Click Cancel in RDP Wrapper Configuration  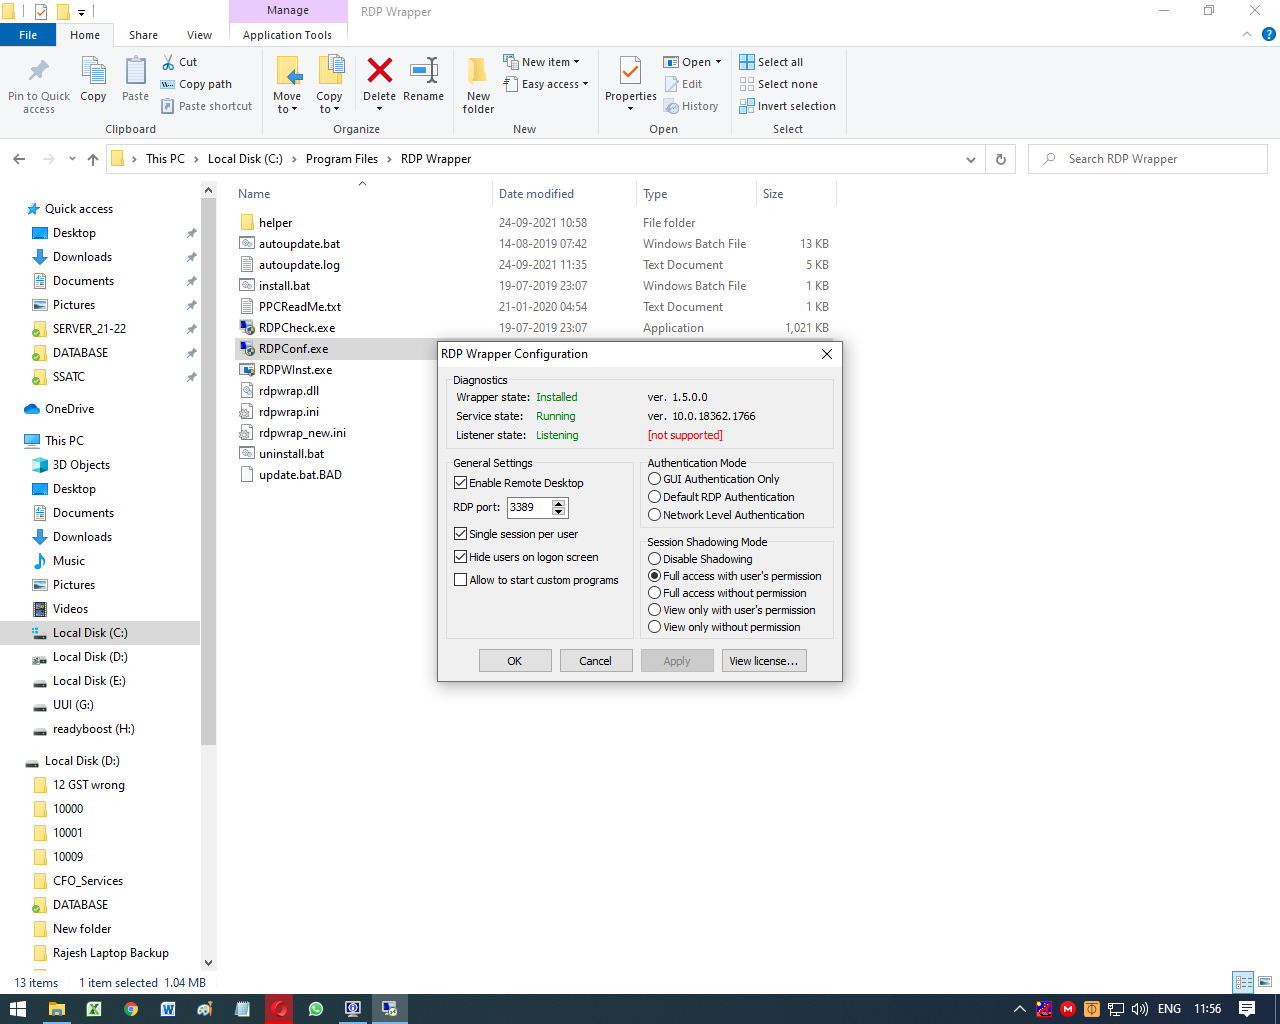click(596, 661)
